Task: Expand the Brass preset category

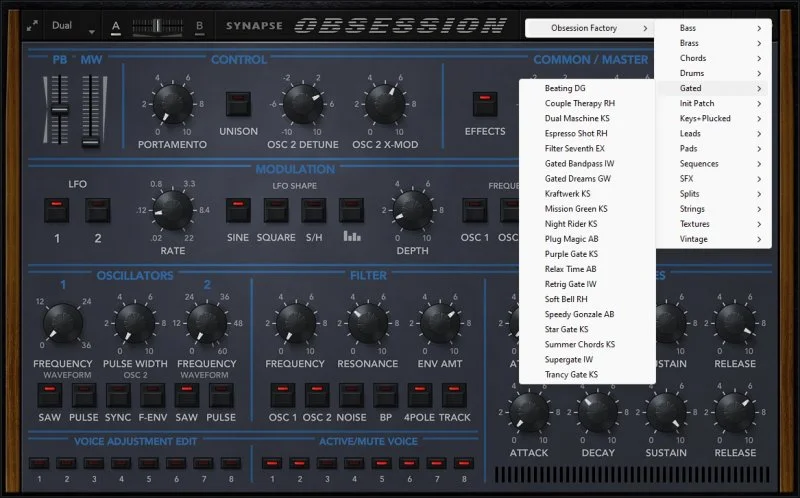Action: pyautogui.click(x=713, y=43)
